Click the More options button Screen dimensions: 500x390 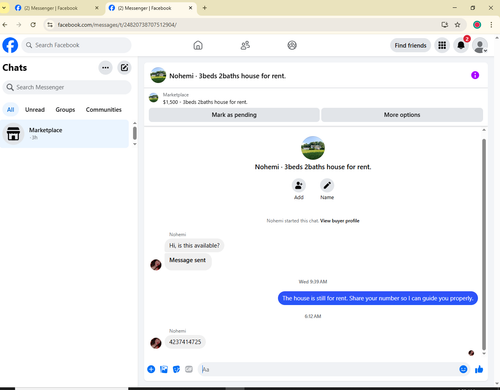(x=402, y=115)
